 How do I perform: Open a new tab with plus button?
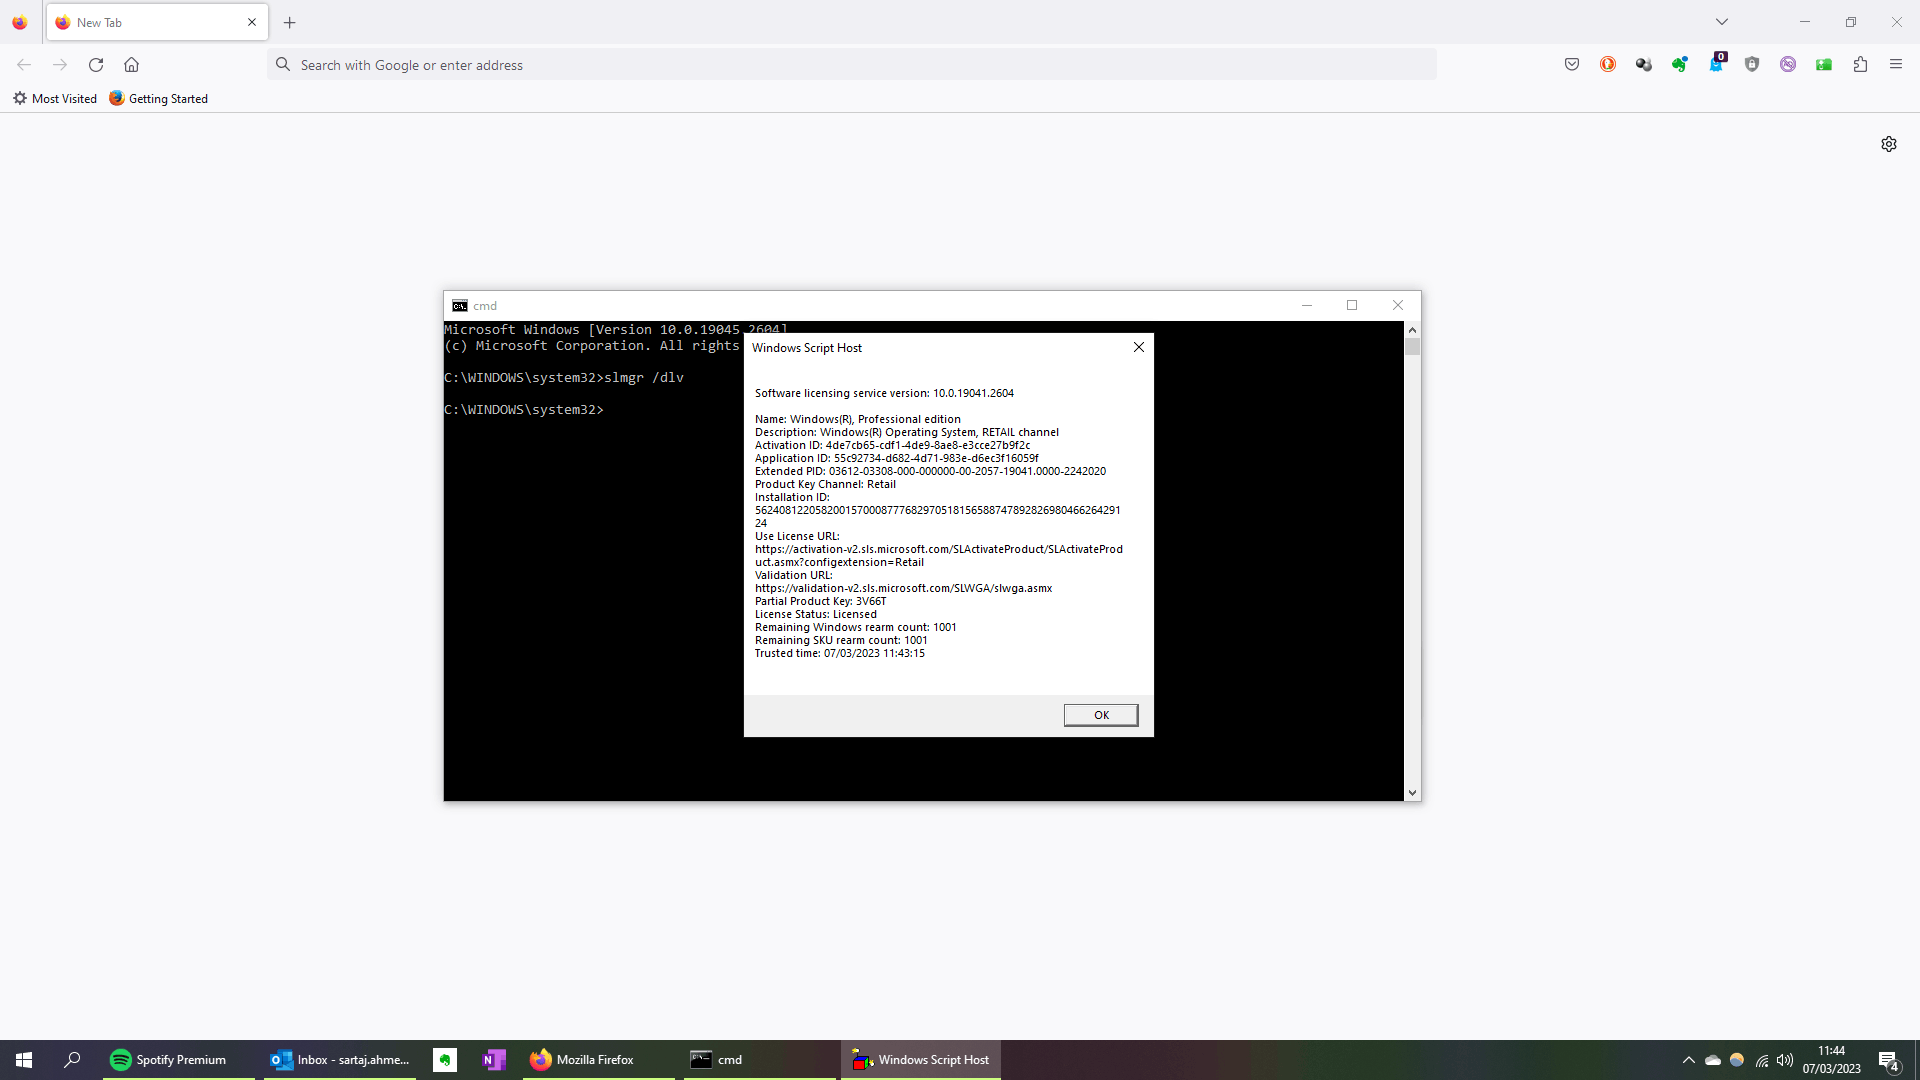(290, 22)
